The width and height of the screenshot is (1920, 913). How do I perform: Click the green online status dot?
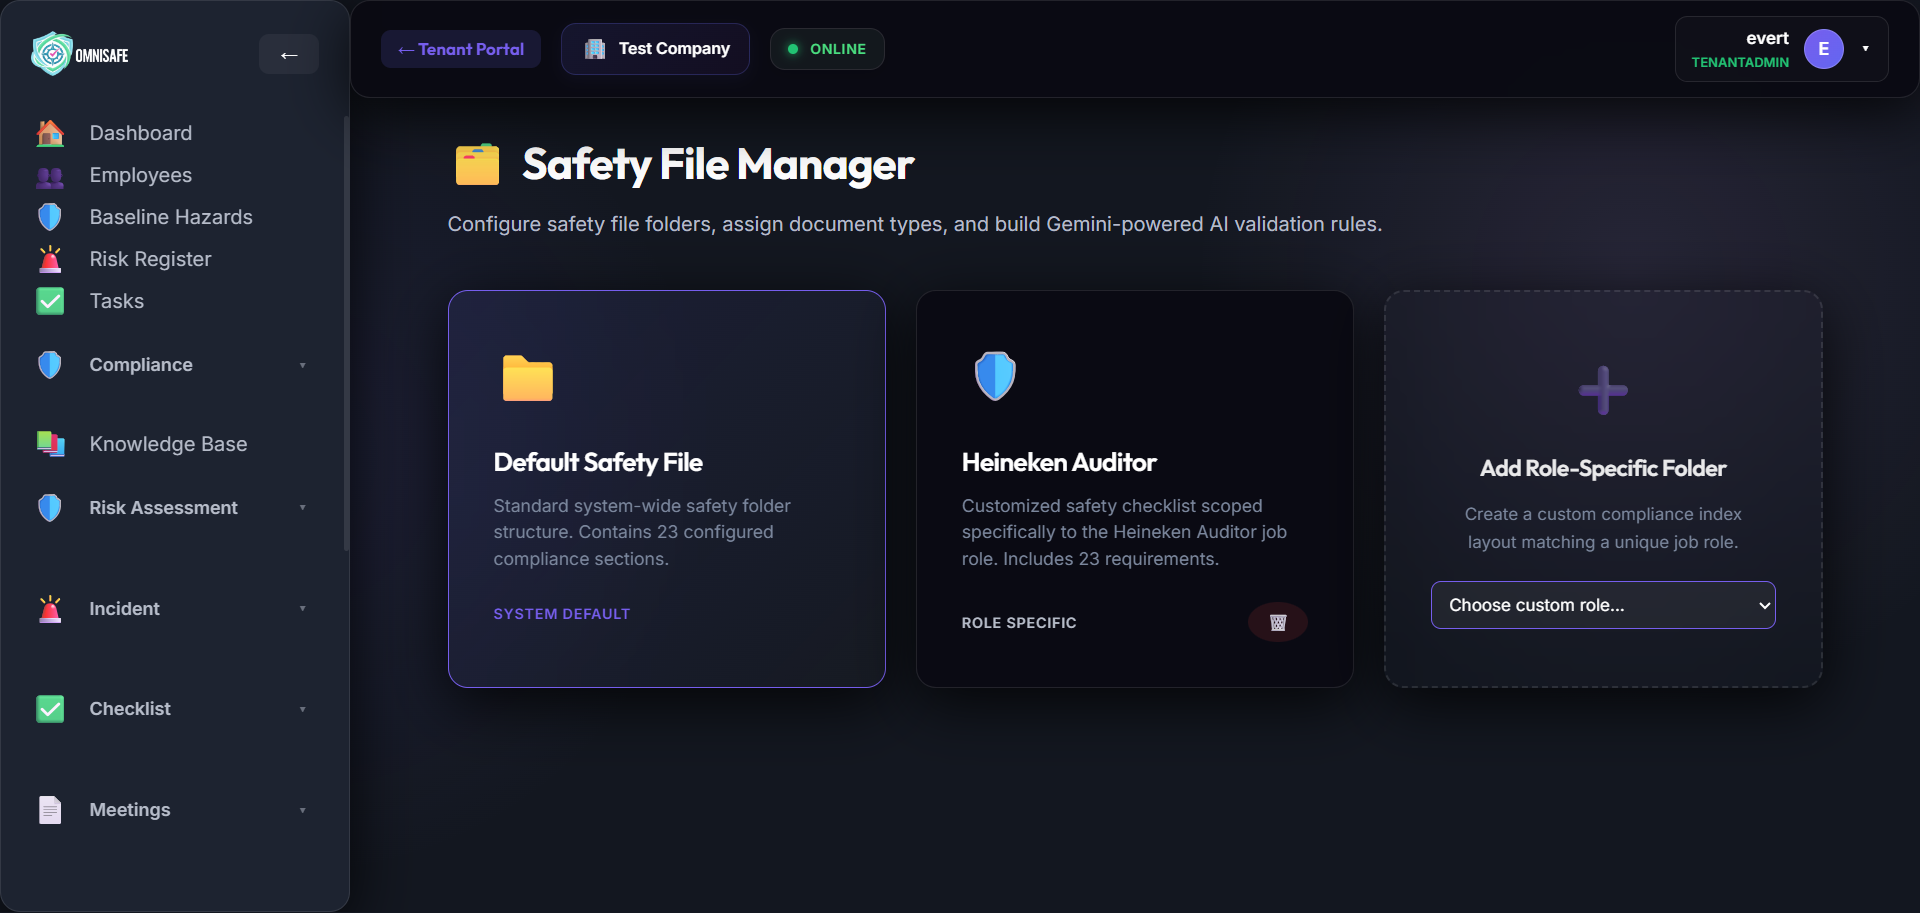(x=793, y=49)
